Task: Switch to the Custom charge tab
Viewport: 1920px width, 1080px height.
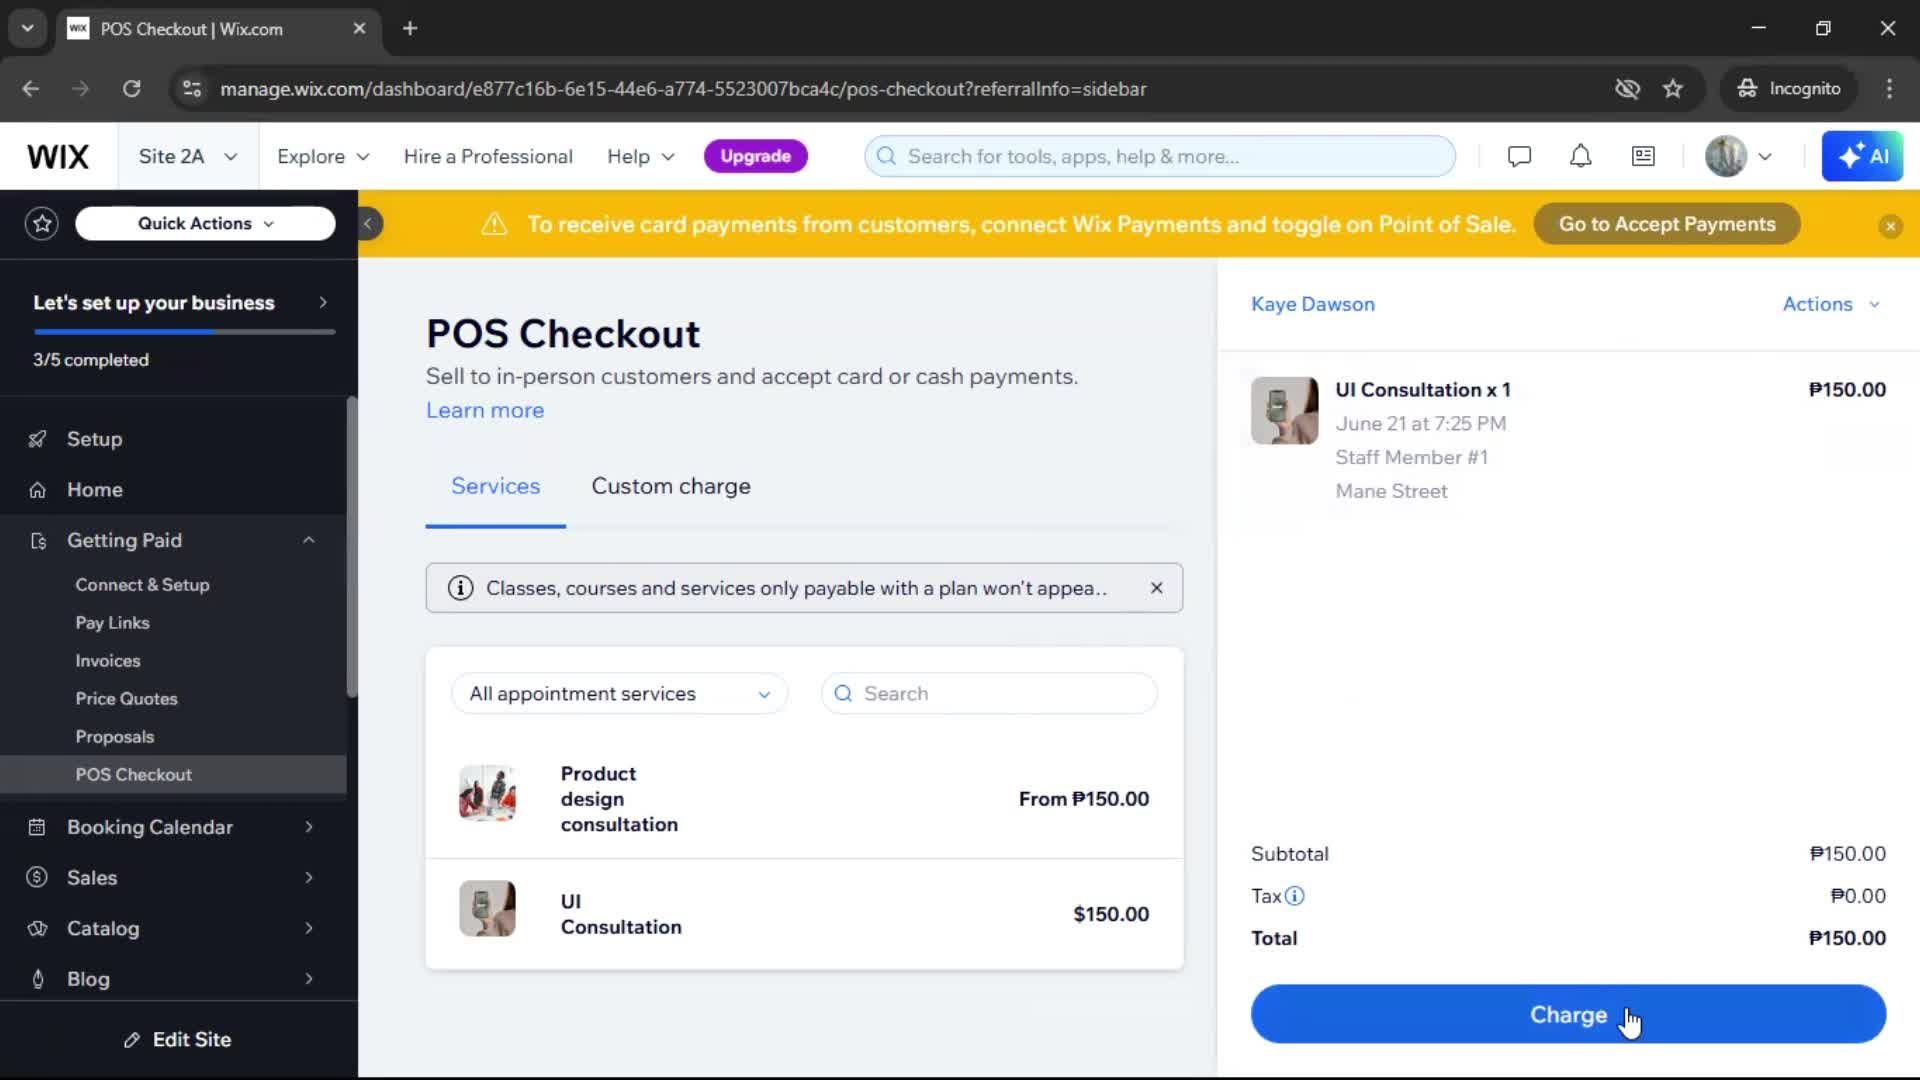Action: point(671,486)
